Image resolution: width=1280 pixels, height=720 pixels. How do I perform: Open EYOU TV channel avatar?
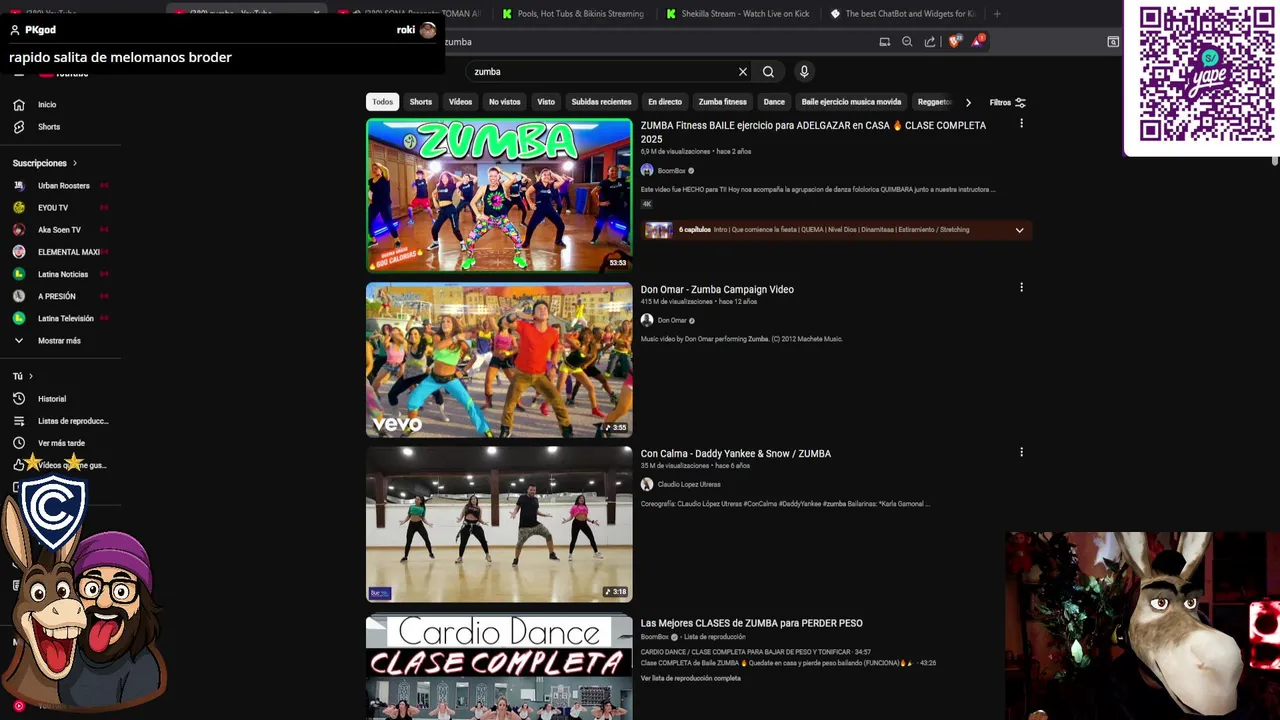click(18, 208)
